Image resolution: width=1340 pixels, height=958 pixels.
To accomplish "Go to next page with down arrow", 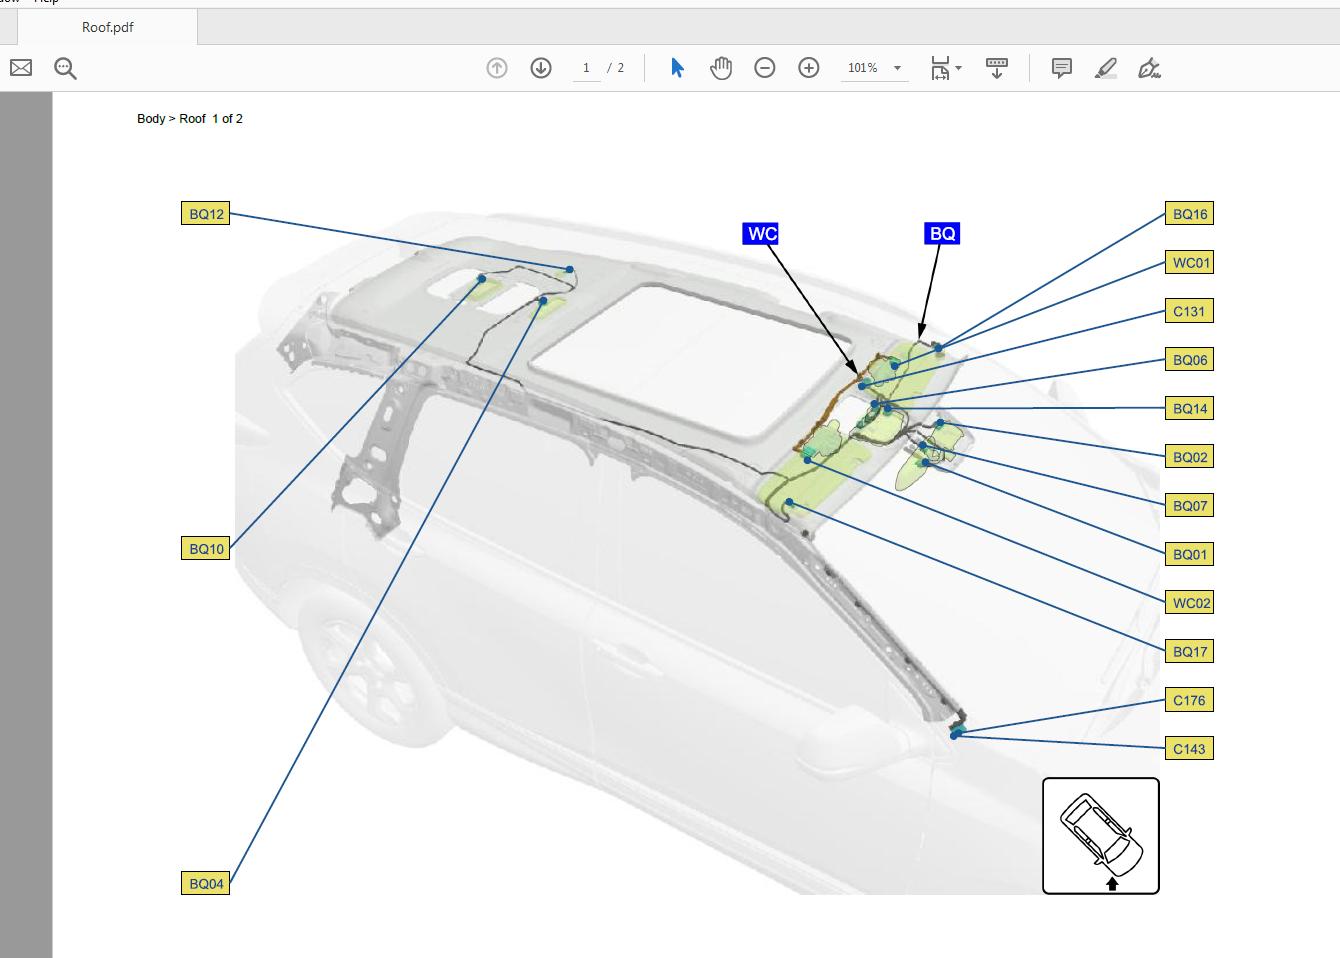I will 541,68.
